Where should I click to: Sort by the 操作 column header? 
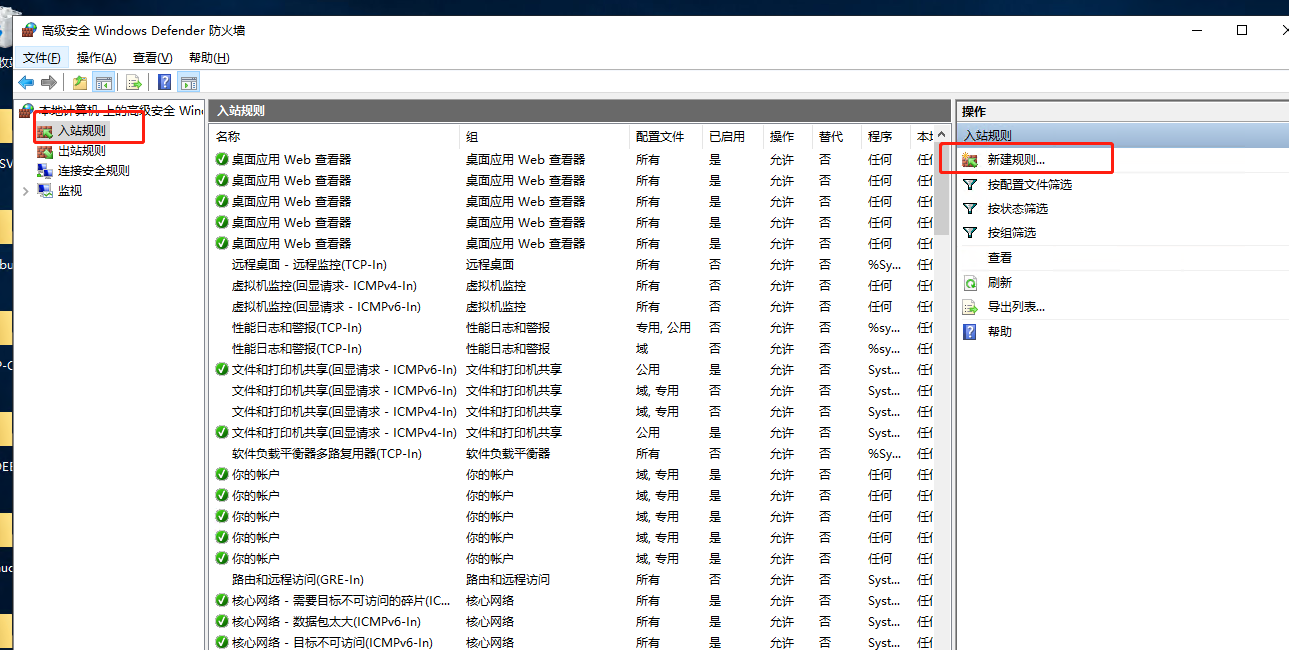pos(788,137)
